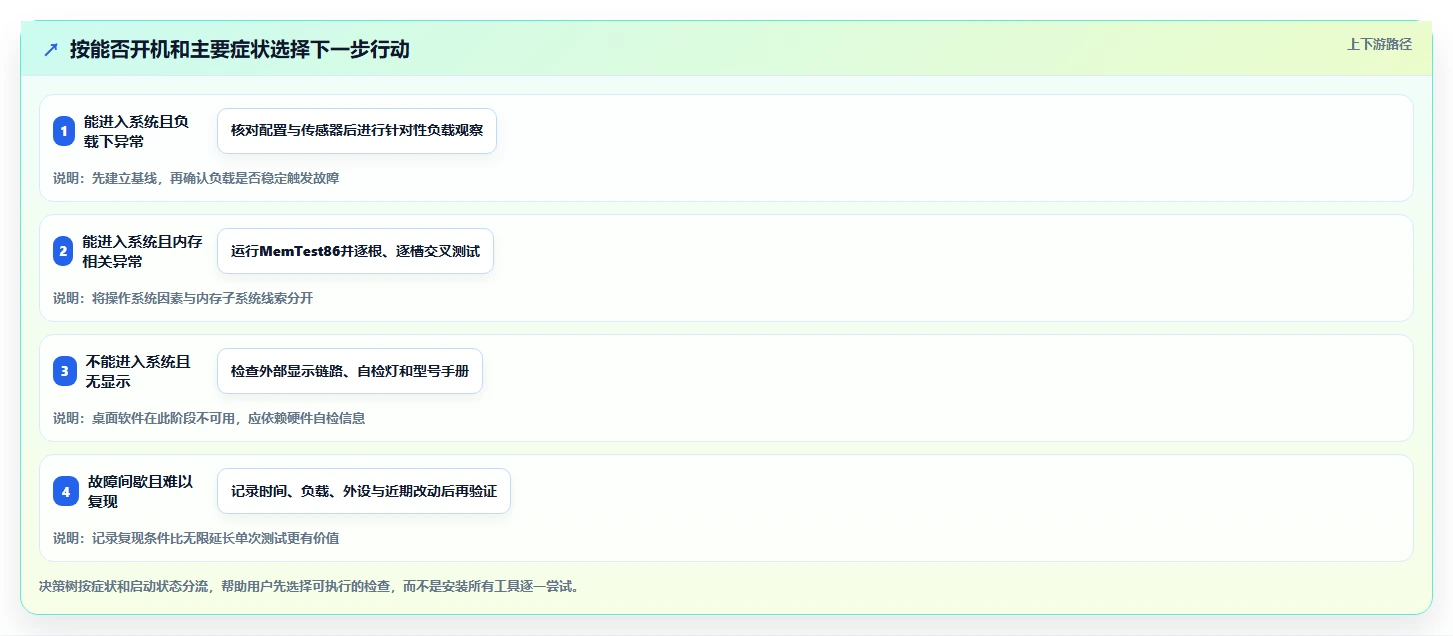The width and height of the screenshot is (1453, 636).
Task: Click 运行MemTest86并逐根、逐槽交叉测试 action button
Action: tap(355, 251)
